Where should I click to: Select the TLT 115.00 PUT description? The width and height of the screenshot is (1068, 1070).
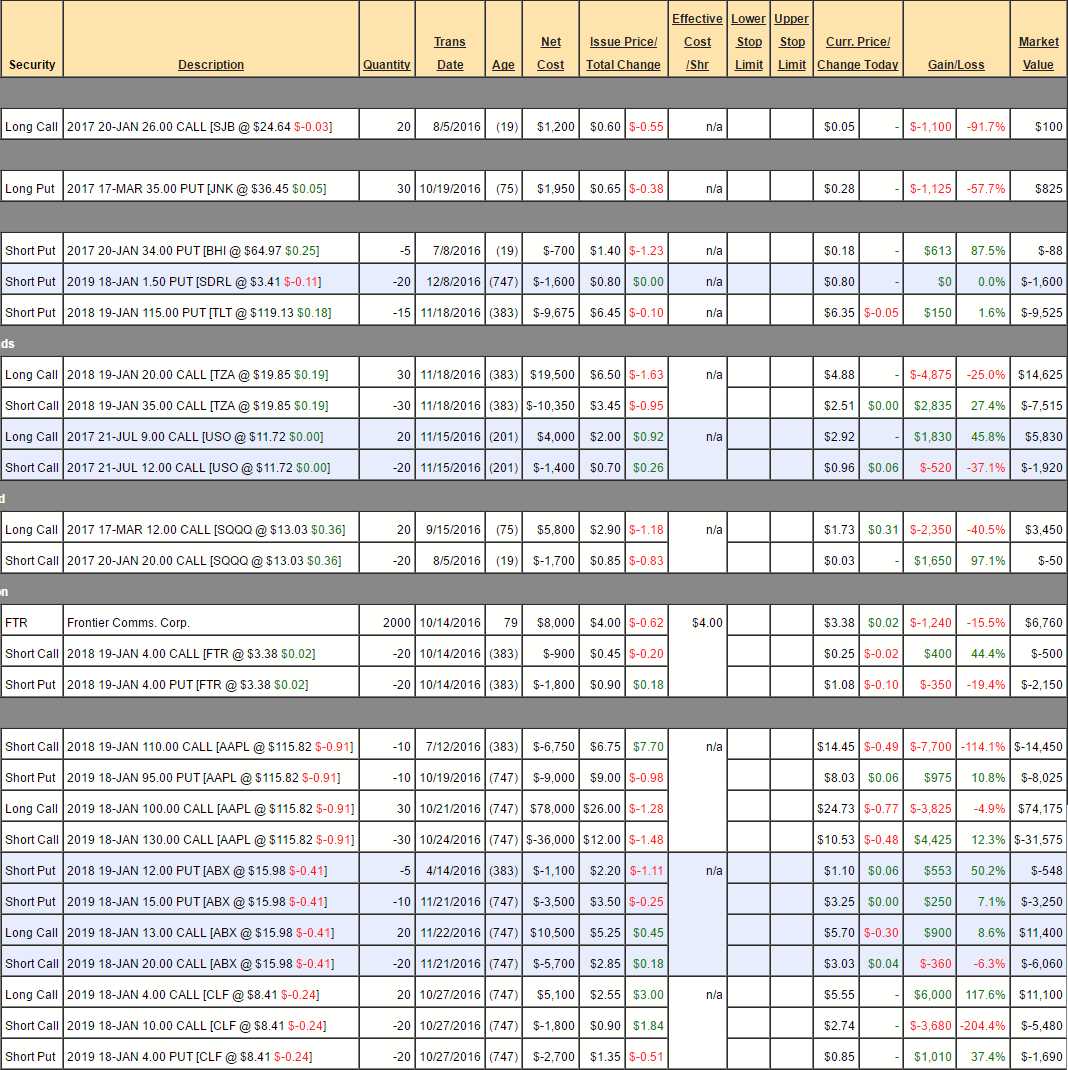click(197, 313)
